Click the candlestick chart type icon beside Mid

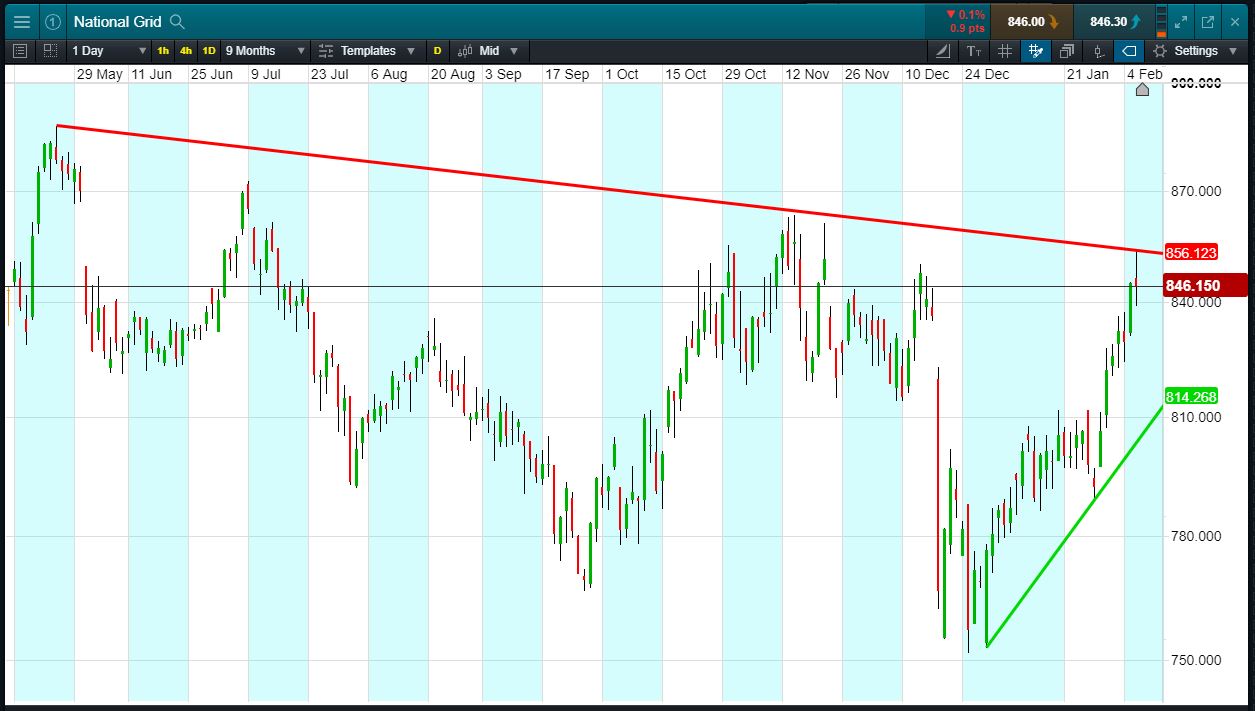pyautogui.click(x=464, y=50)
